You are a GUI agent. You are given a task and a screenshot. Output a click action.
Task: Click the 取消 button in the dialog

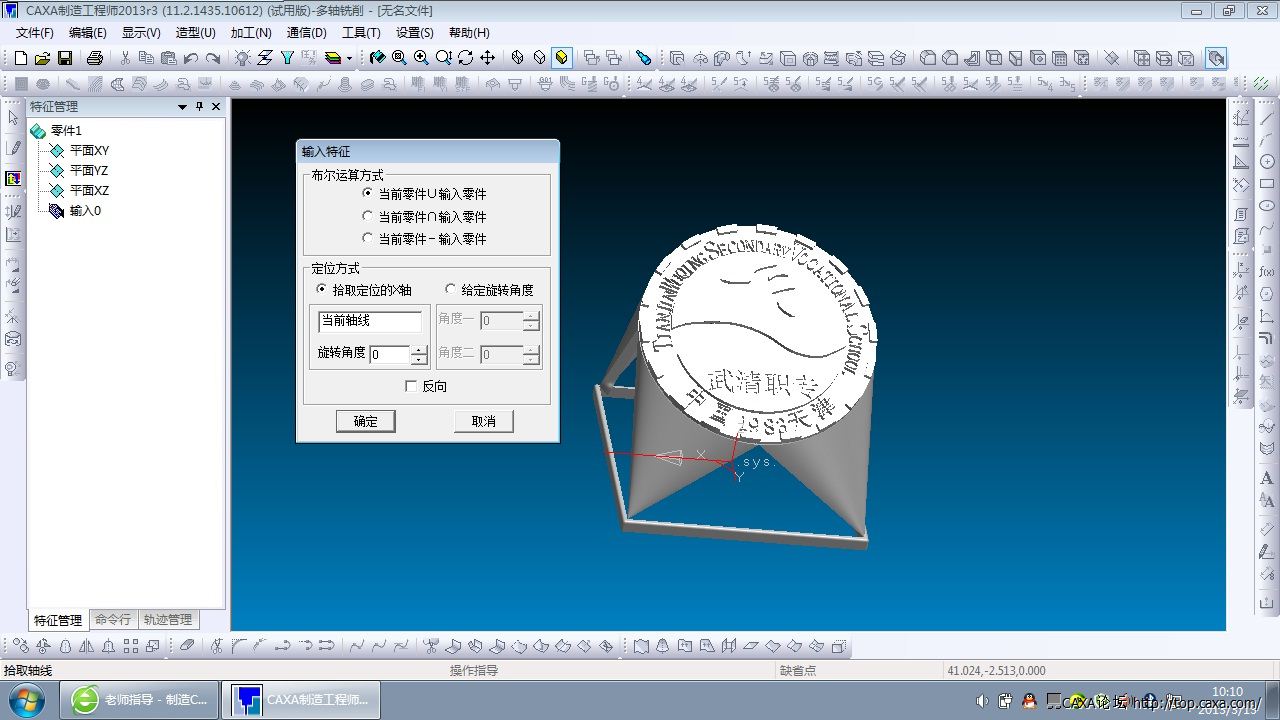pos(483,421)
